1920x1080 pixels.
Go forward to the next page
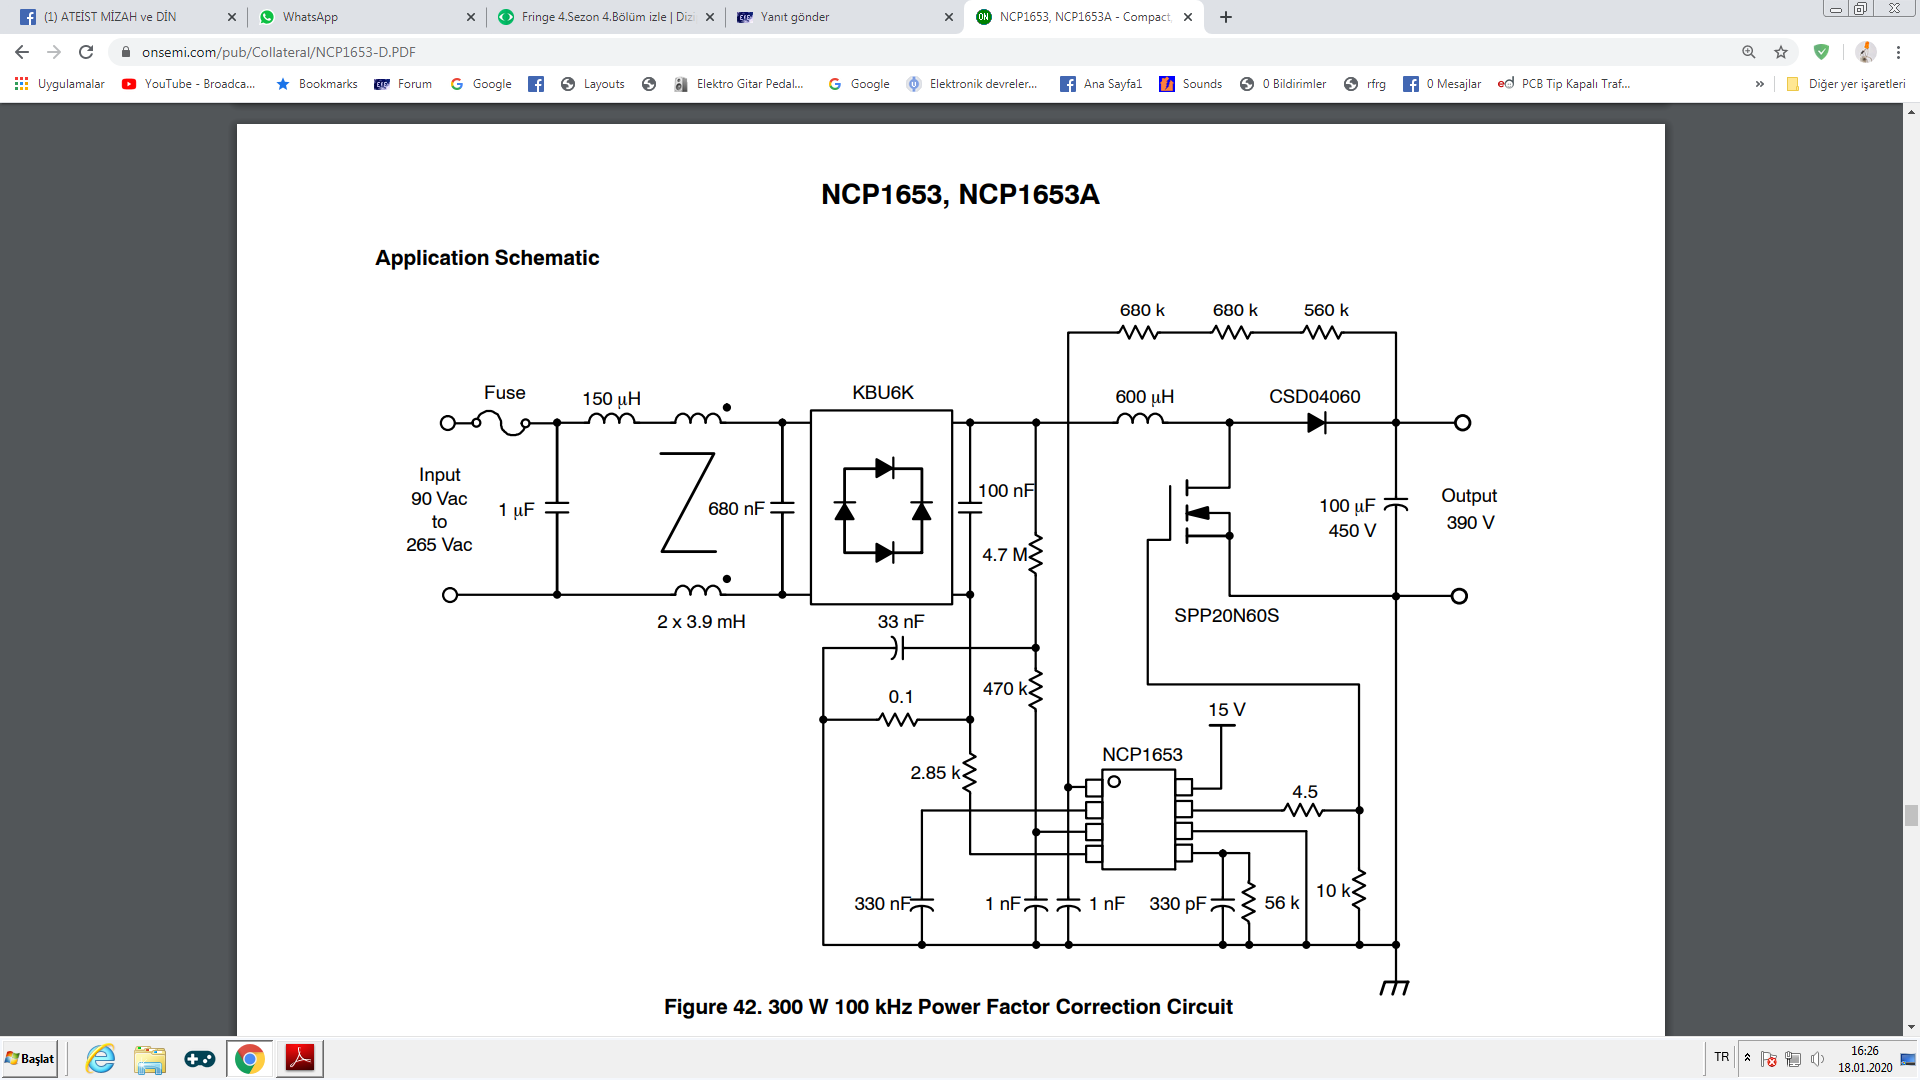[54, 52]
